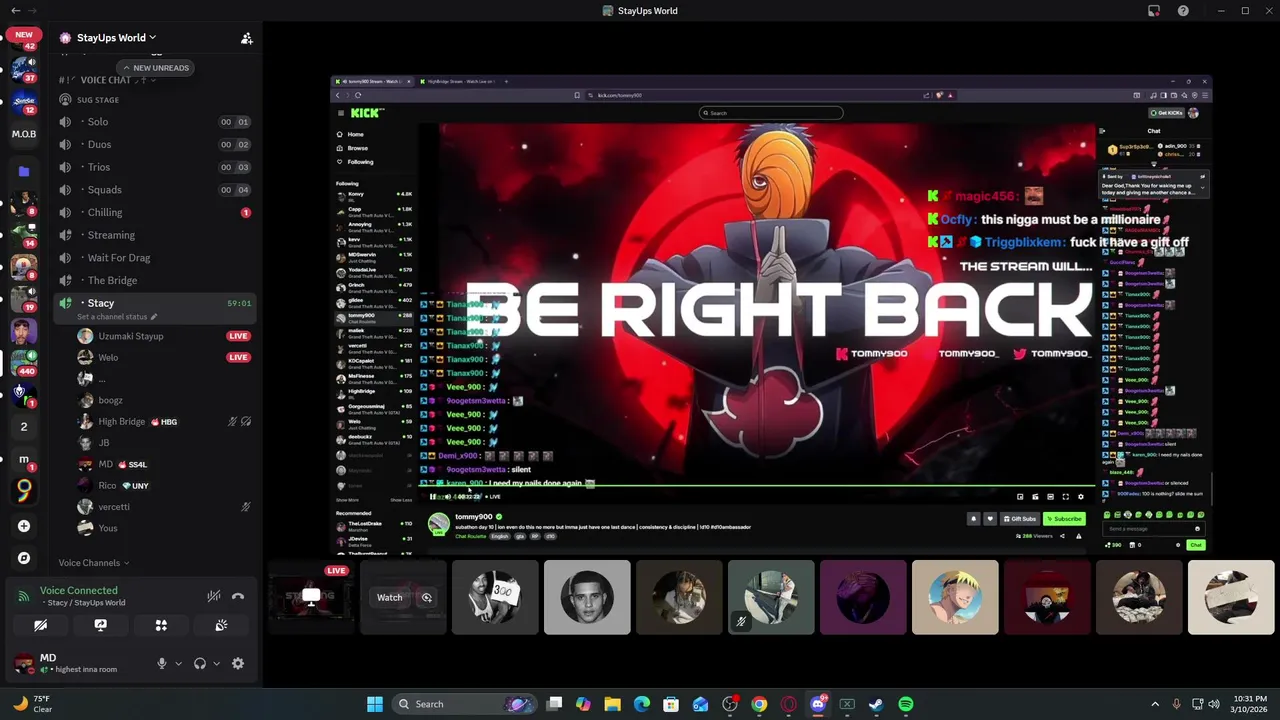Click Windows Start button
Image resolution: width=1280 pixels, height=720 pixels.
[x=375, y=704]
